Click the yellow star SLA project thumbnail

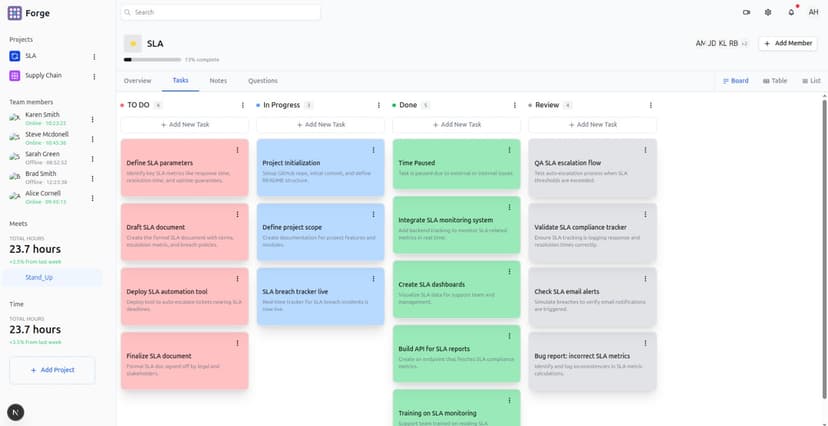[133, 44]
